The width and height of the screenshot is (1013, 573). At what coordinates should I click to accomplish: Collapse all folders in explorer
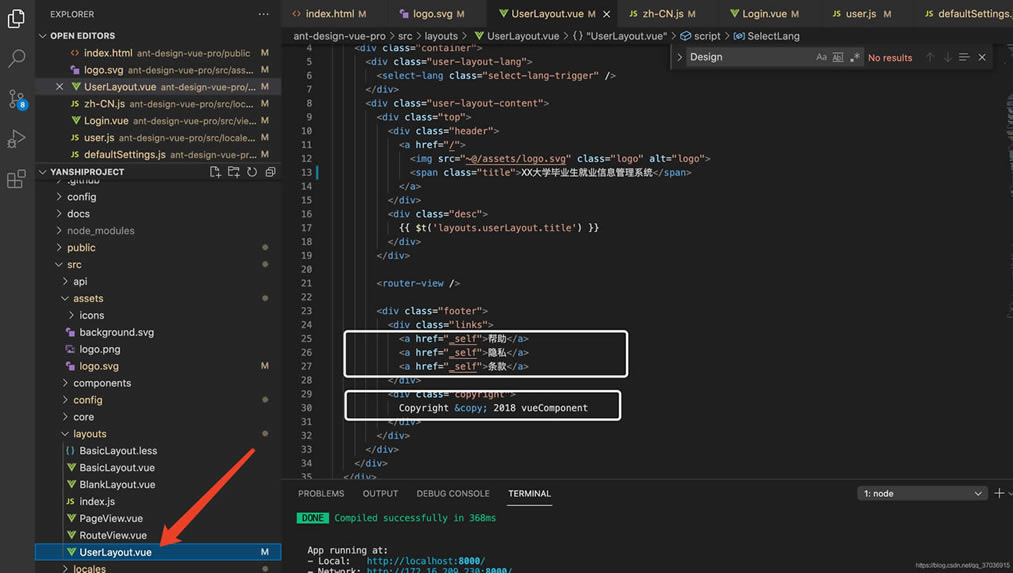[271, 172]
